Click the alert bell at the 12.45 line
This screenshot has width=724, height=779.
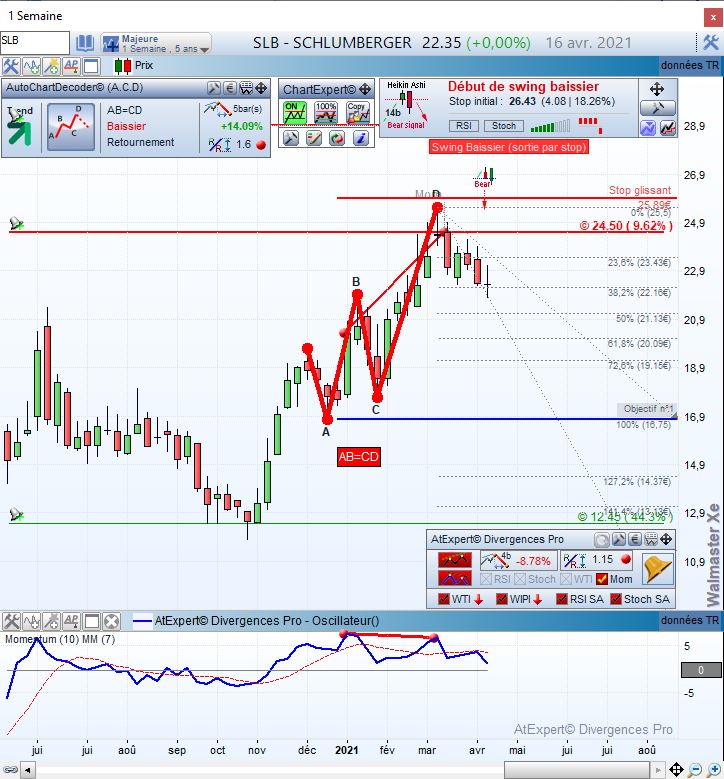(16, 514)
